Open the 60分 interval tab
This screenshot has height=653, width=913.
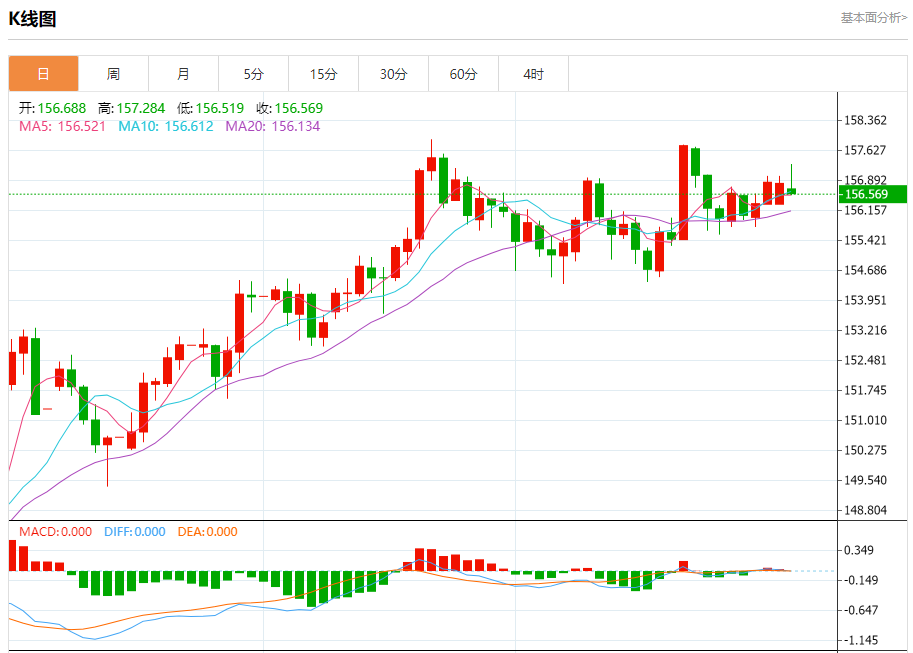(x=463, y=74)
